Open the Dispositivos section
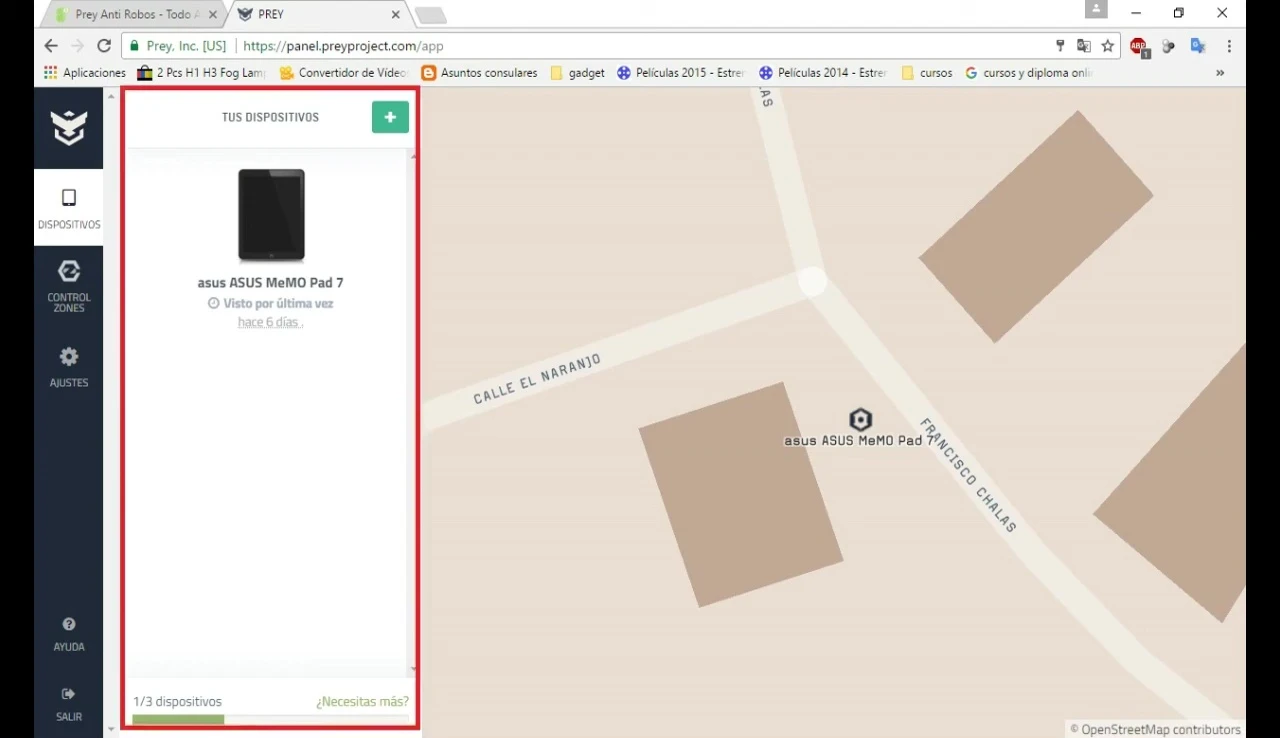 [x=69, y=208]
